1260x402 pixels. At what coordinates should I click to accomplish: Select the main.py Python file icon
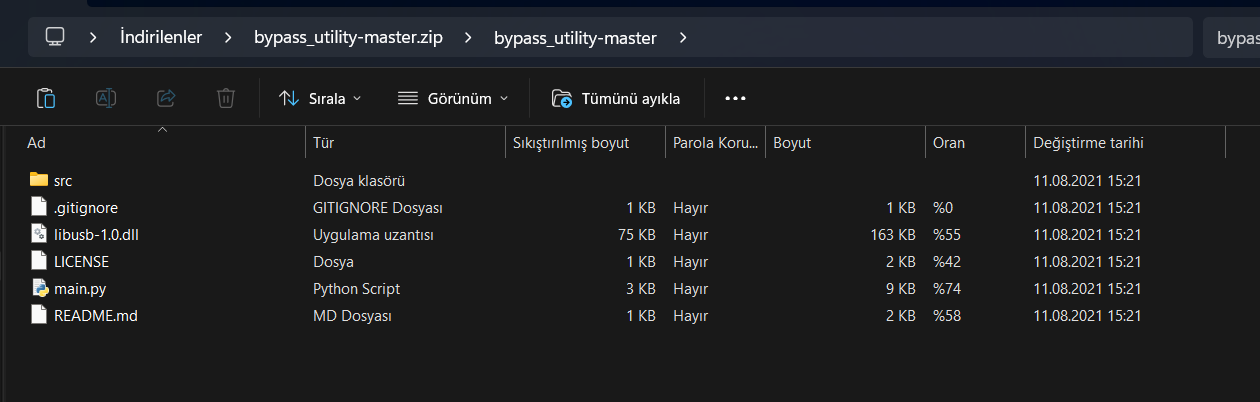[x=39, y=288]
